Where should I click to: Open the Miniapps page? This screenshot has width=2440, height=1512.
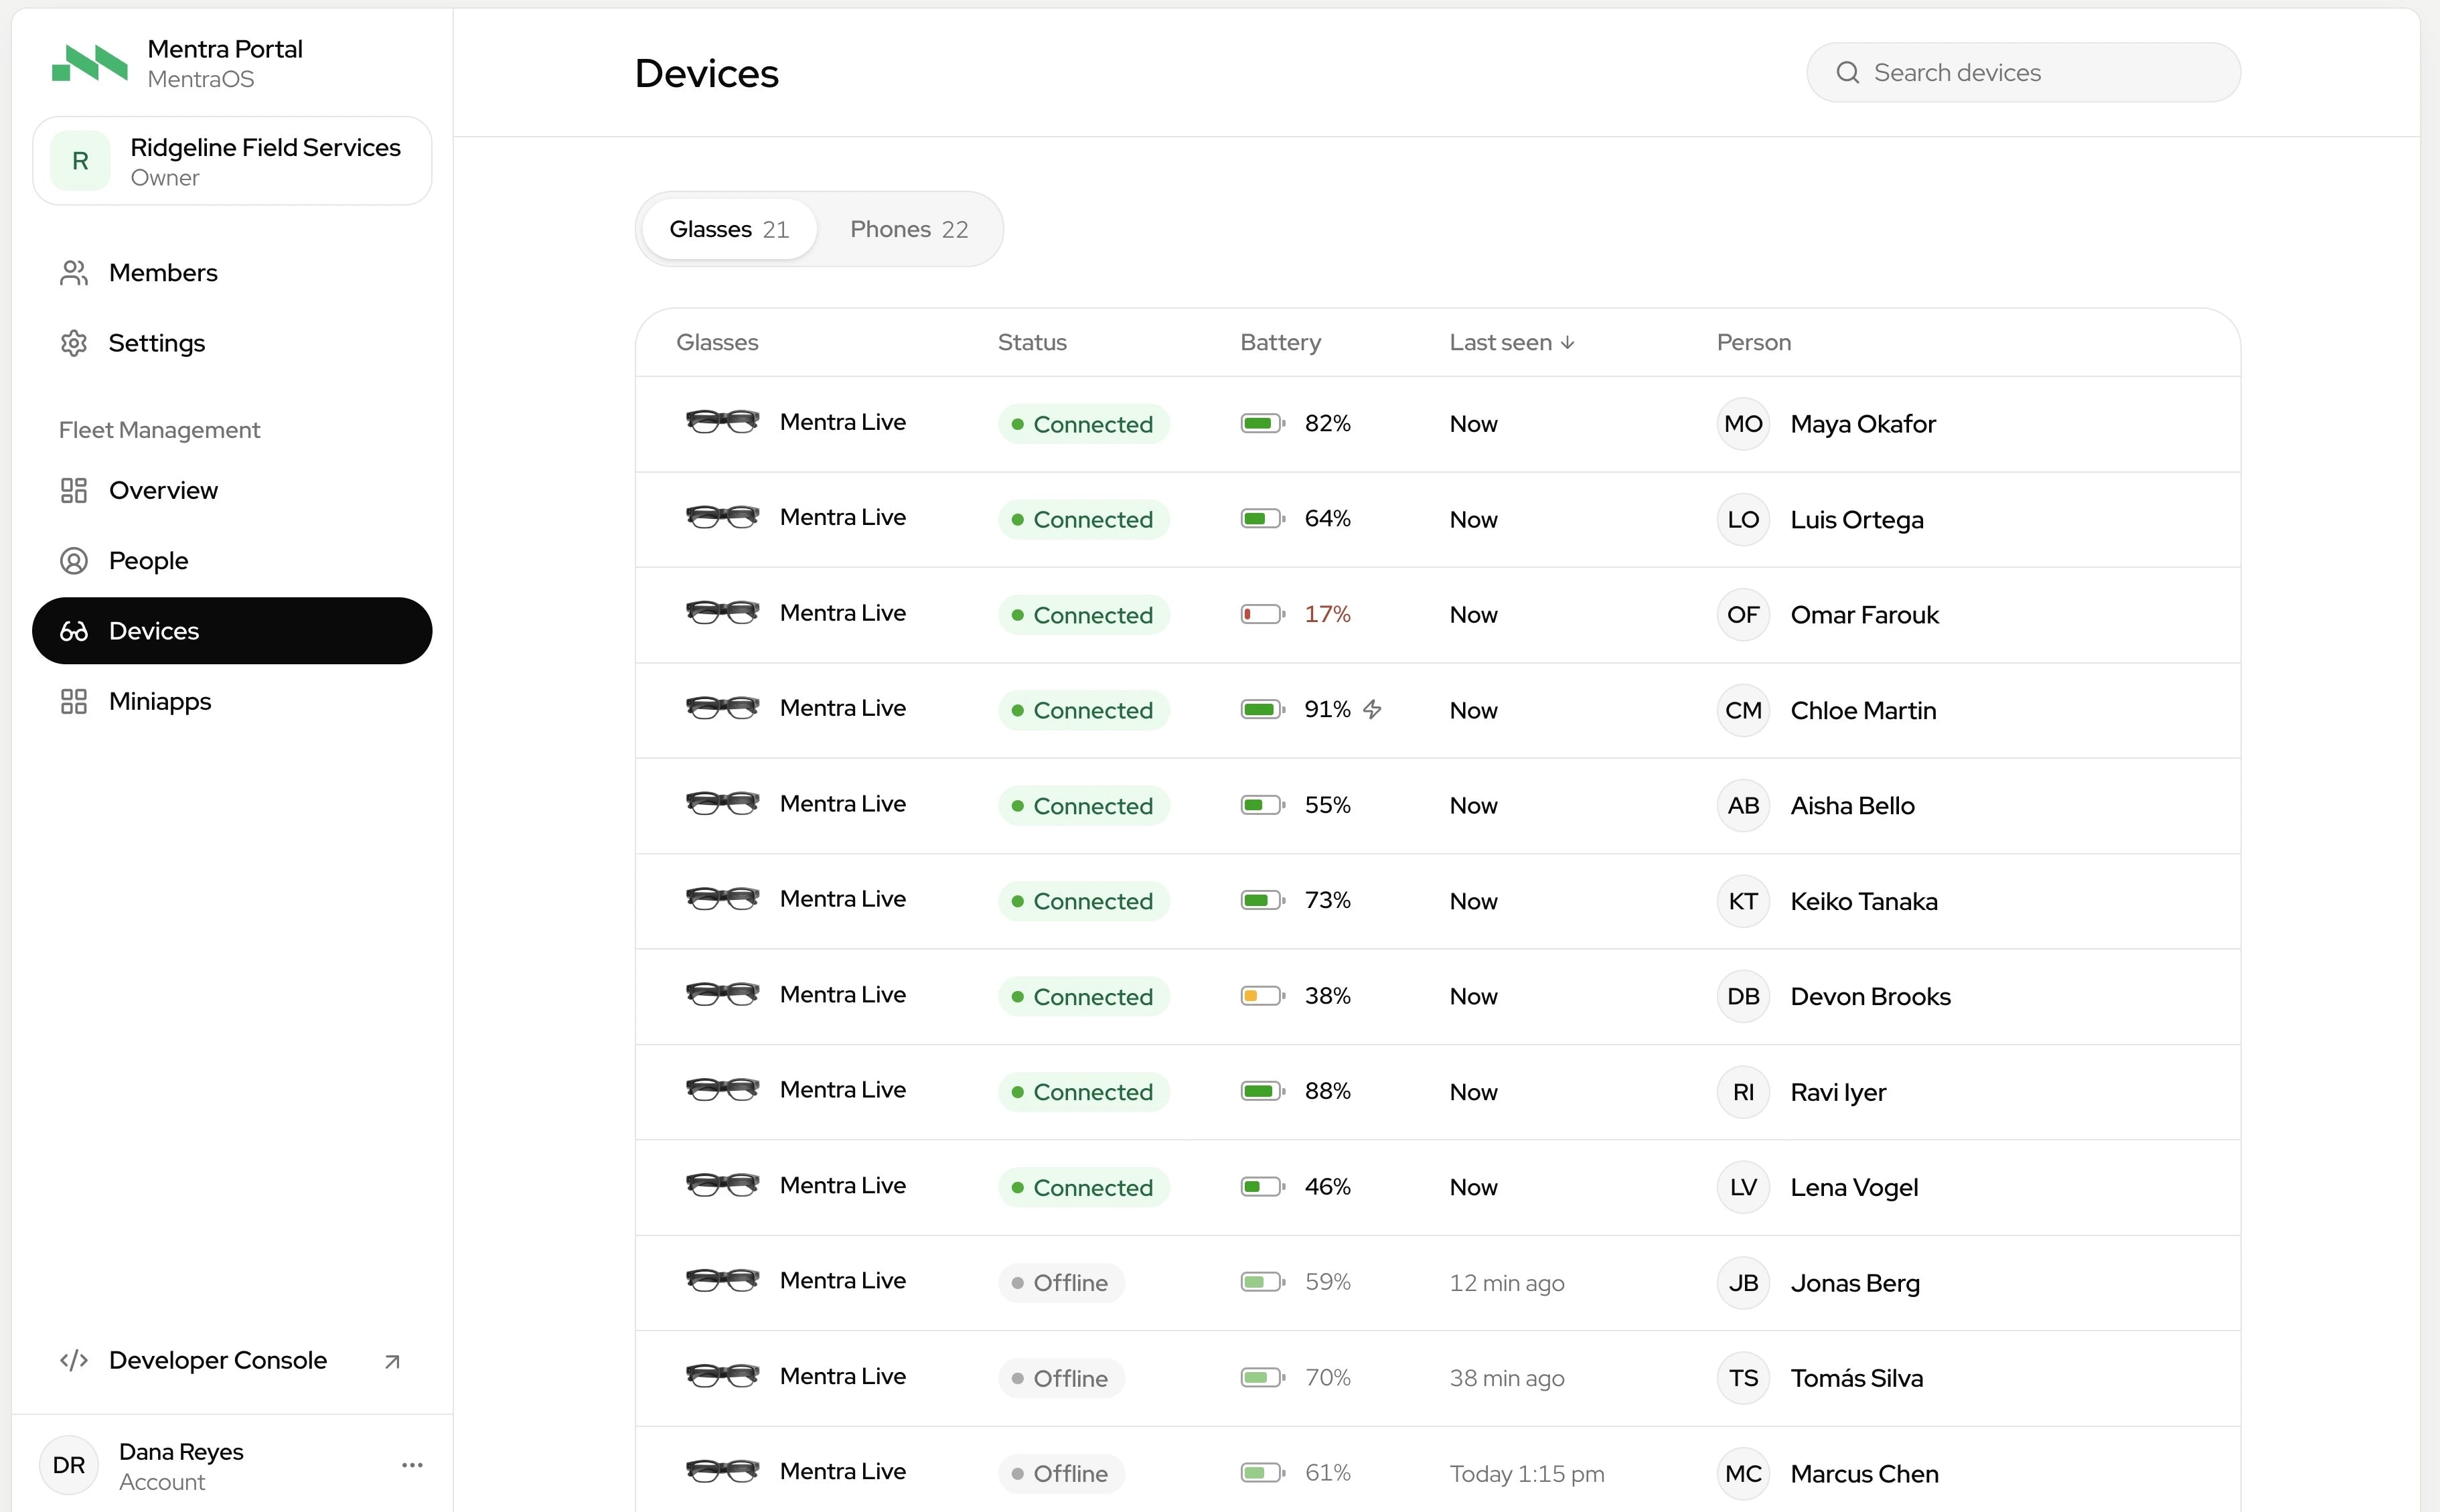(232, 701)
